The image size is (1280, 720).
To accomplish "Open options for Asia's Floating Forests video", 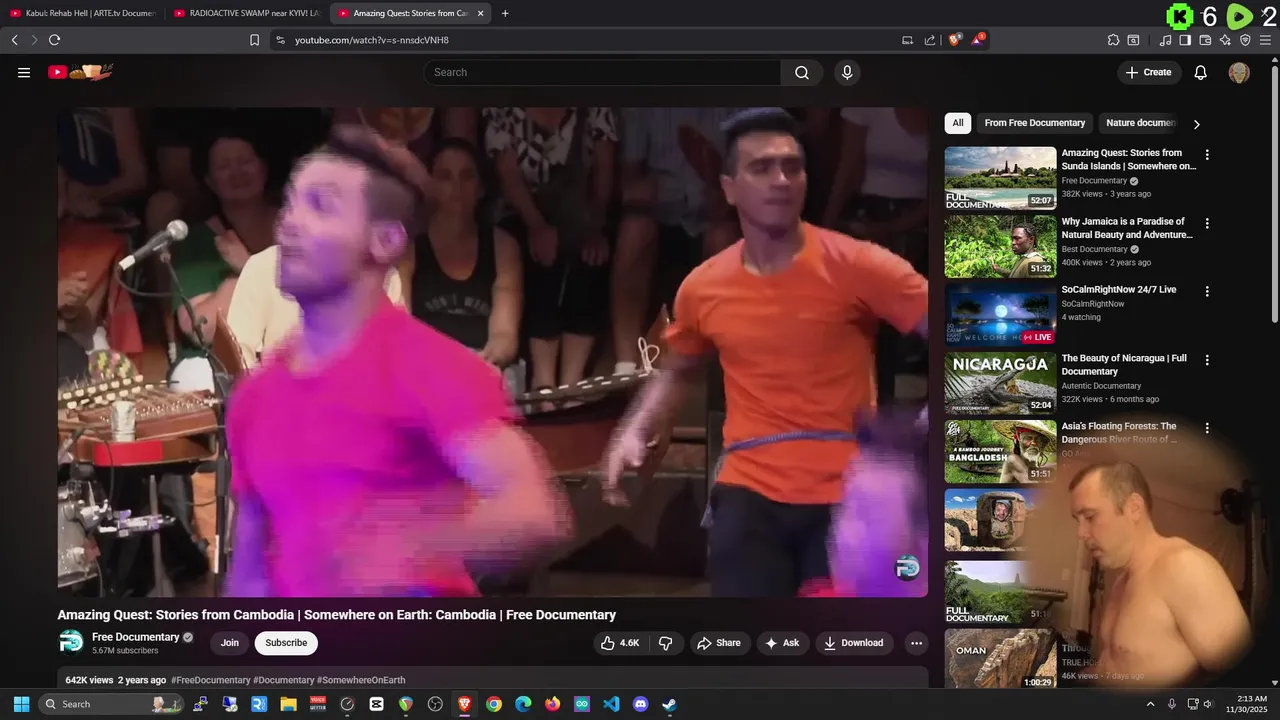I will pos(1207,428).
